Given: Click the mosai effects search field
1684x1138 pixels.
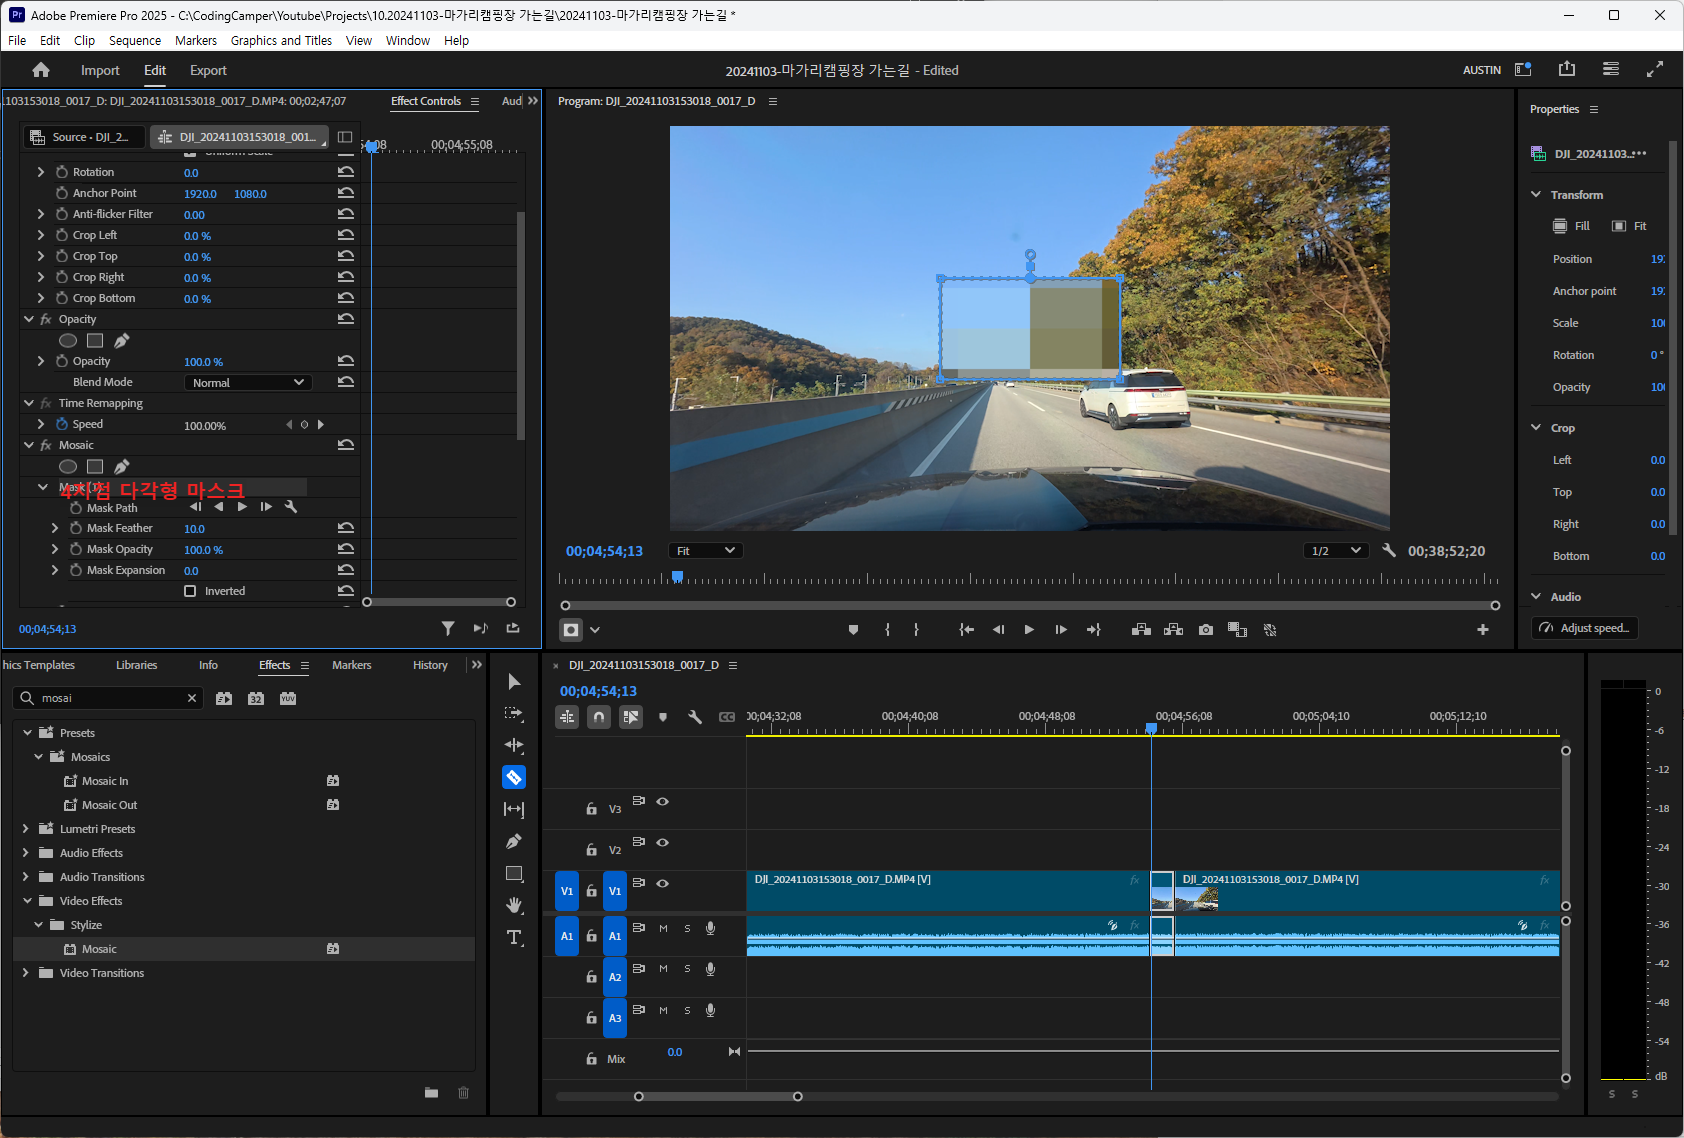Looking at the screenshot, I should (110, 698).
